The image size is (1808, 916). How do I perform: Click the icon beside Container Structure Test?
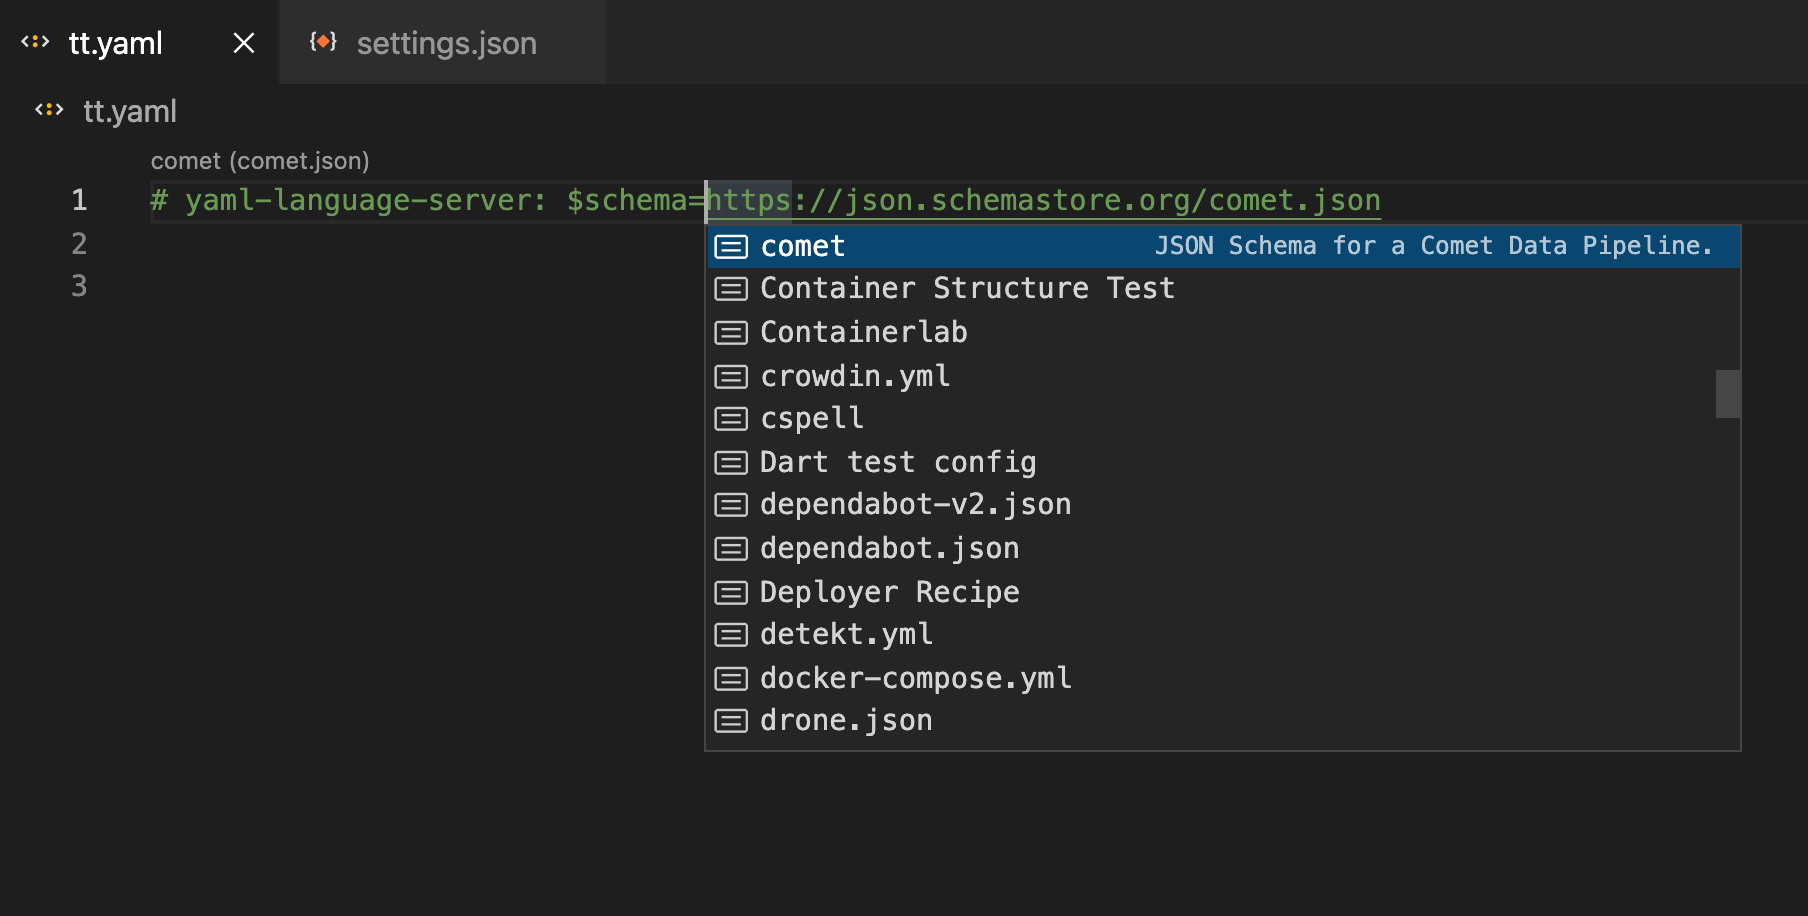[x=731, y=289]
